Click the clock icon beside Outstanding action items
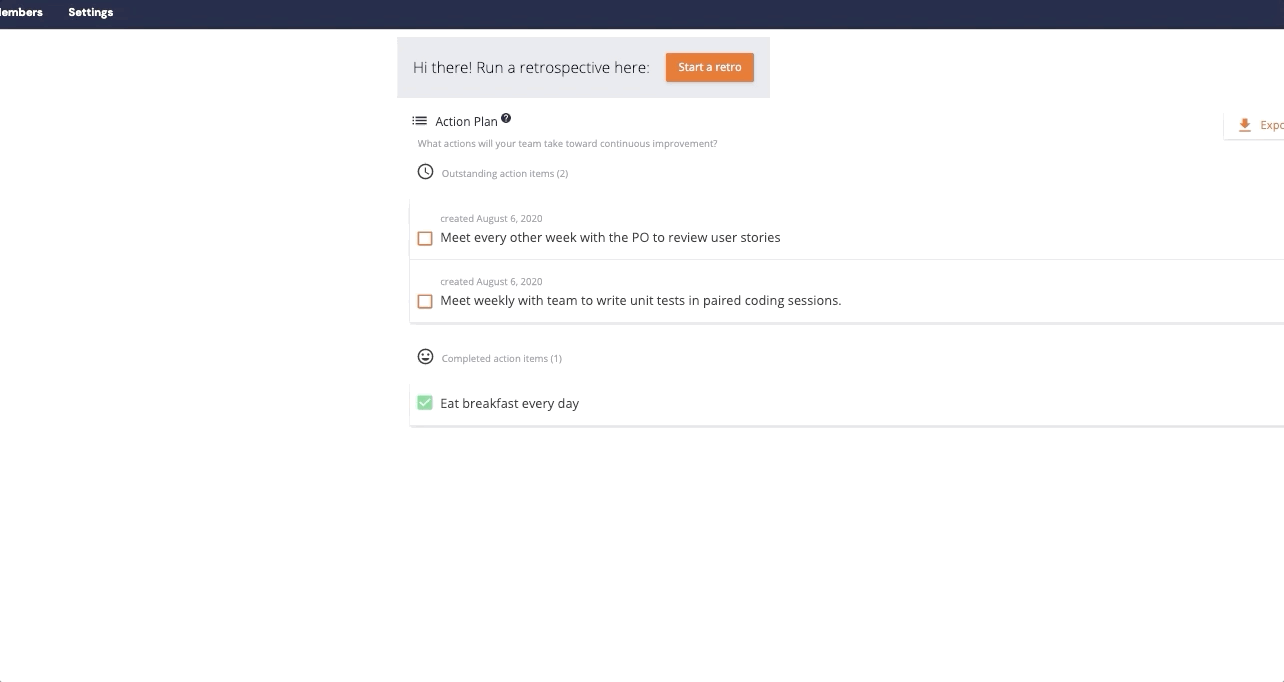This screenshot has height=682, width=1284. pyautogui.click(x=425, y=172)
